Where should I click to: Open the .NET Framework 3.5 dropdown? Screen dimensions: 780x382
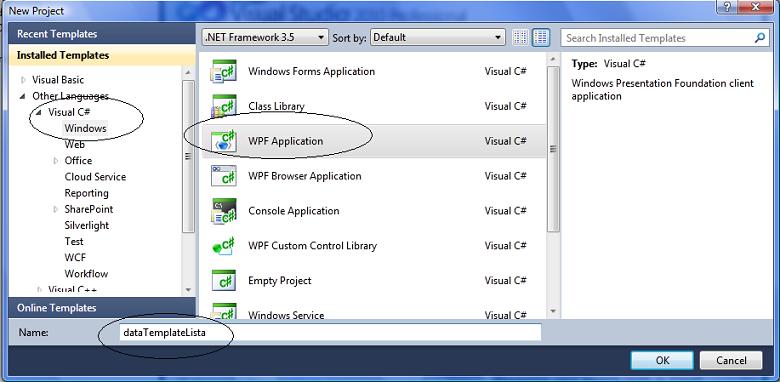(265, 37)
